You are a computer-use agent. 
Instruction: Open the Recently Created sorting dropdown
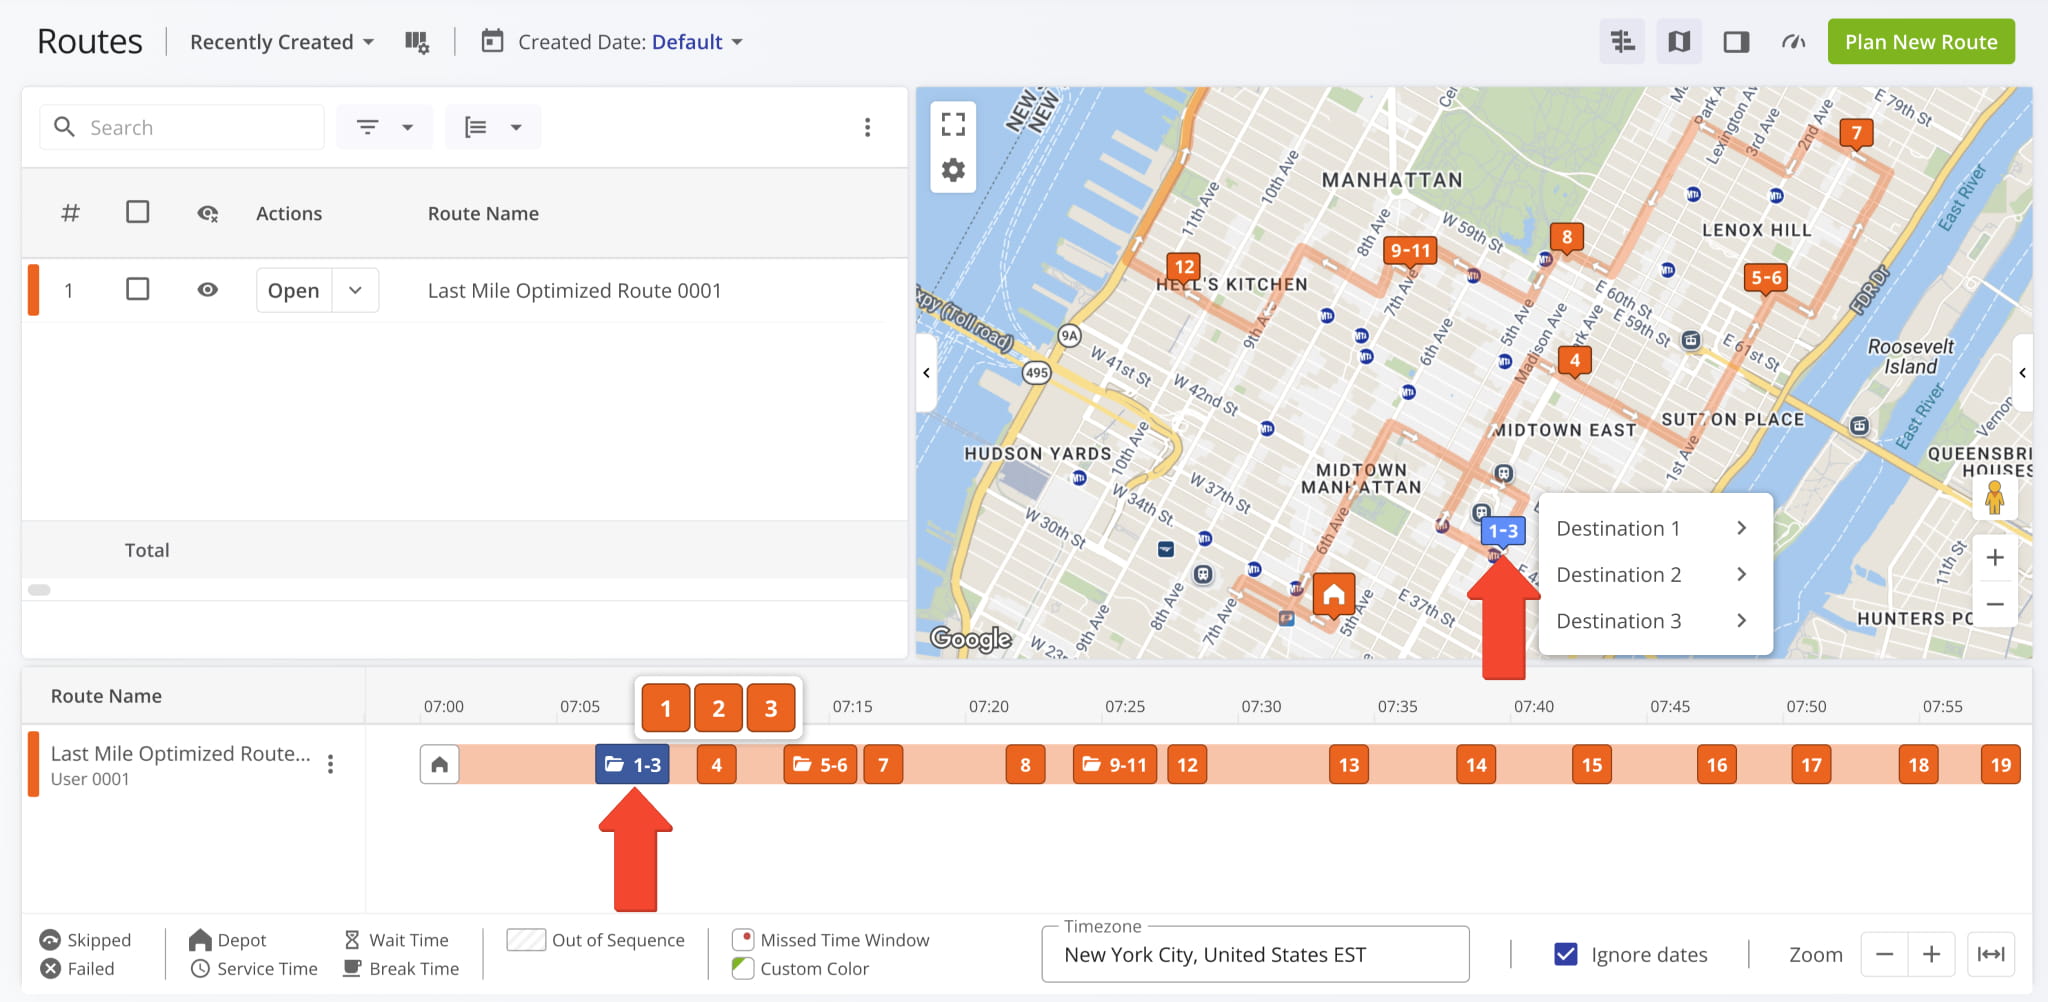point(281,41)
